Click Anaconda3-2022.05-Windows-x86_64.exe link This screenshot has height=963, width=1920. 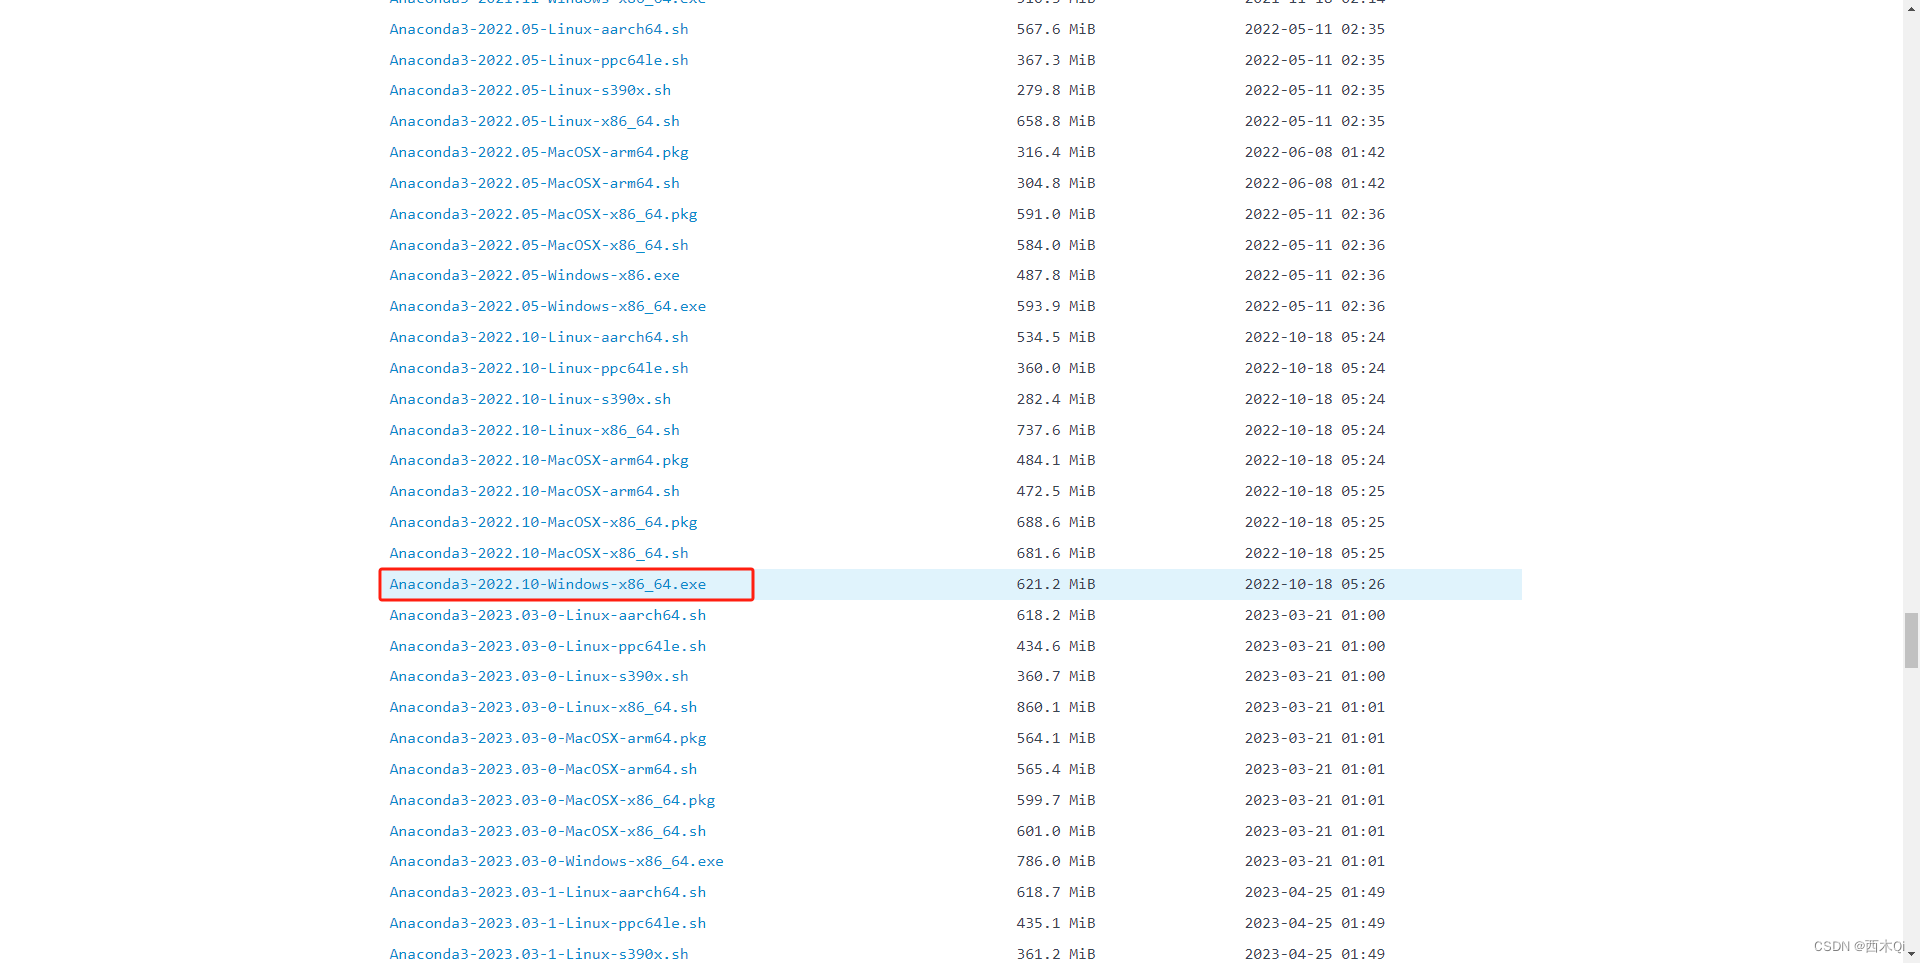pos(548,306)
